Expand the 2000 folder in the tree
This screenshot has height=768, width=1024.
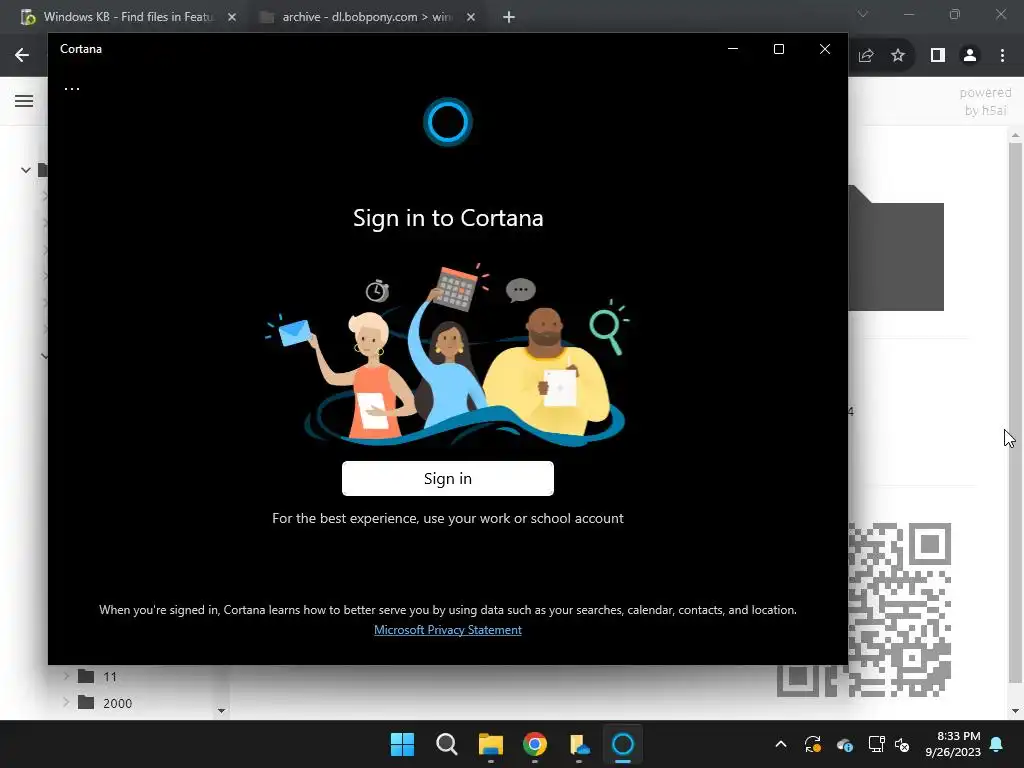pos(66,703)
